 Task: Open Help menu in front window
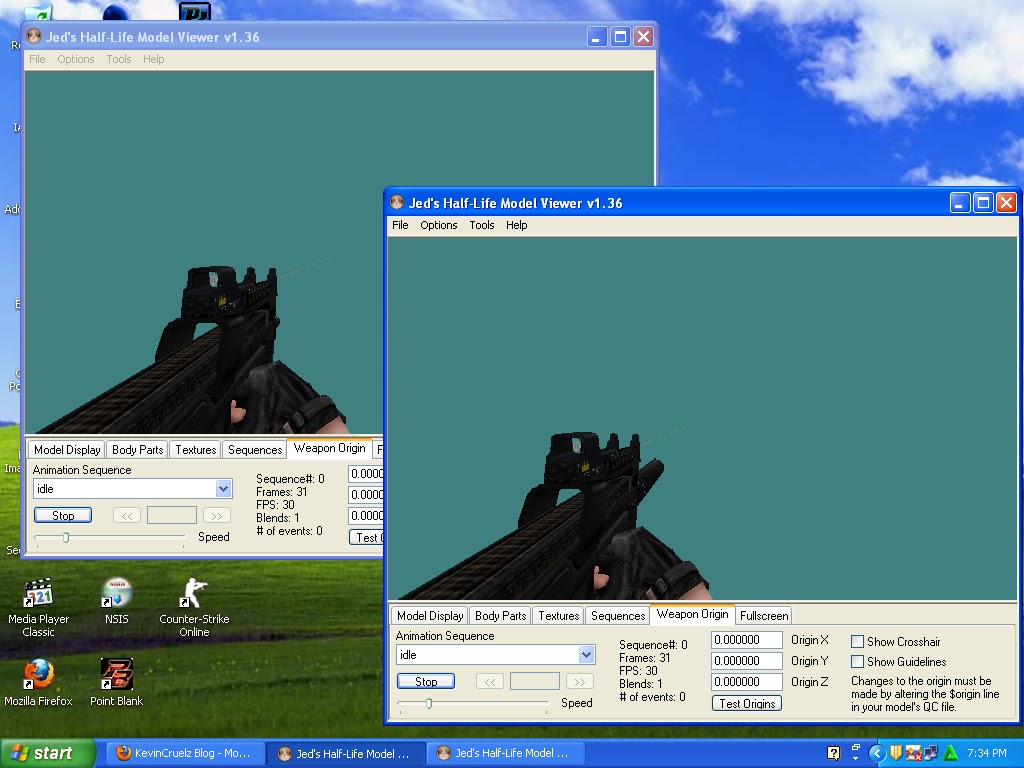tap(516, 225)
